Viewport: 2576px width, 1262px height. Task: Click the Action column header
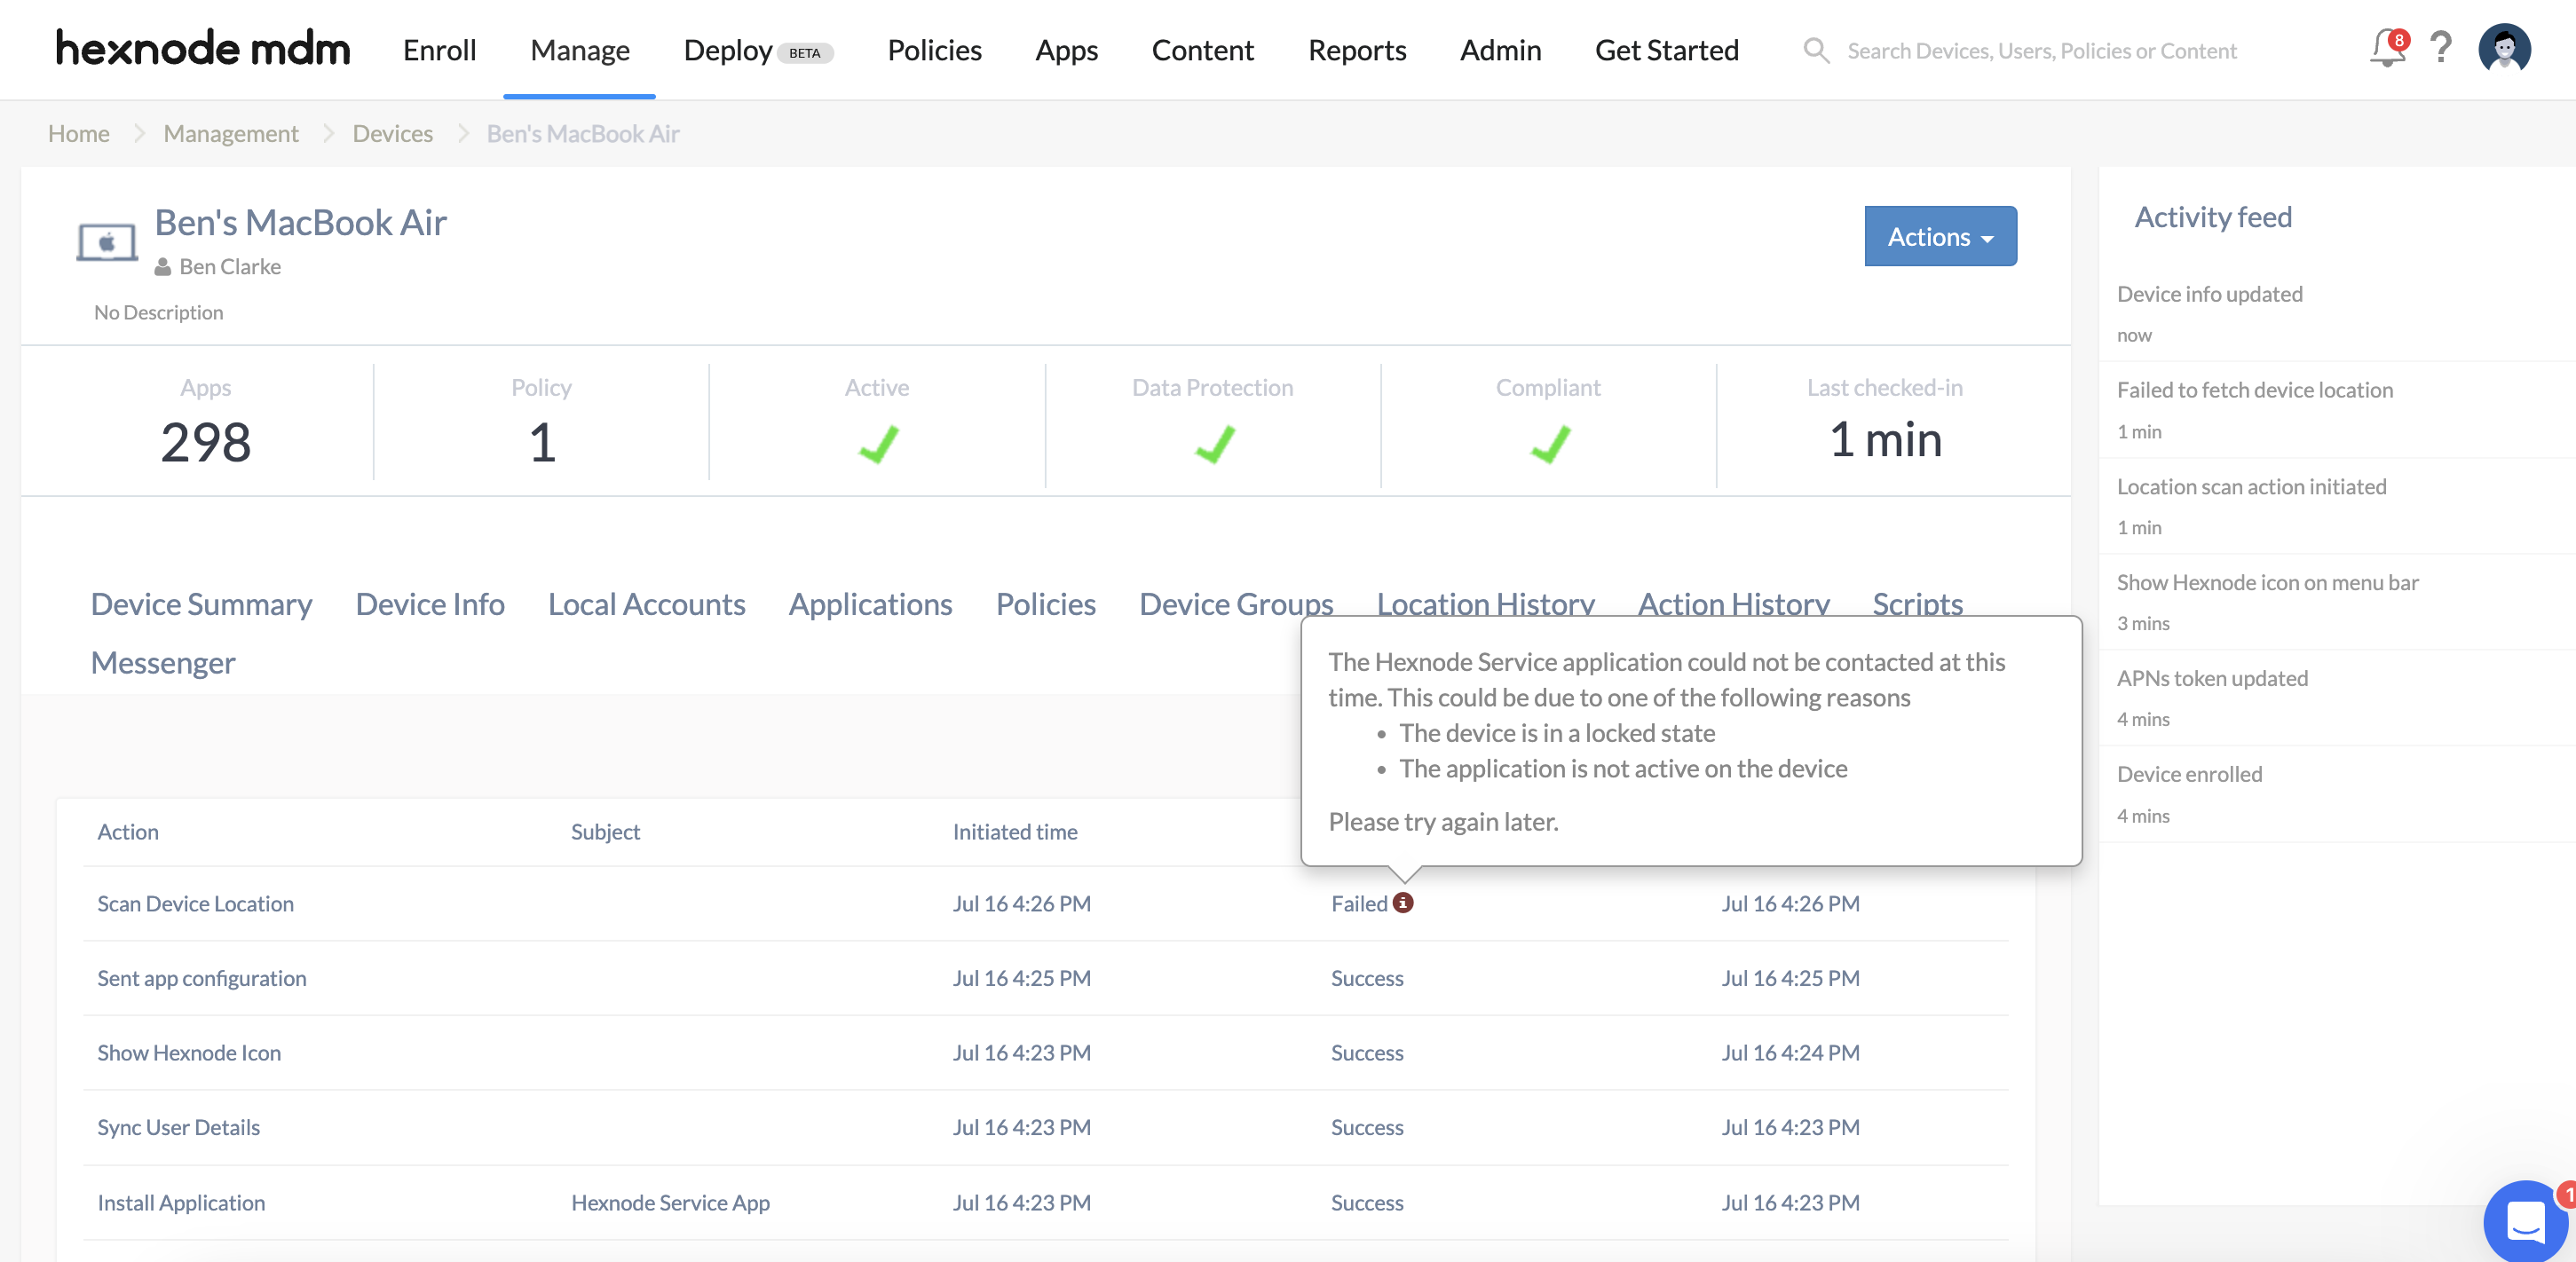point(128,831)
